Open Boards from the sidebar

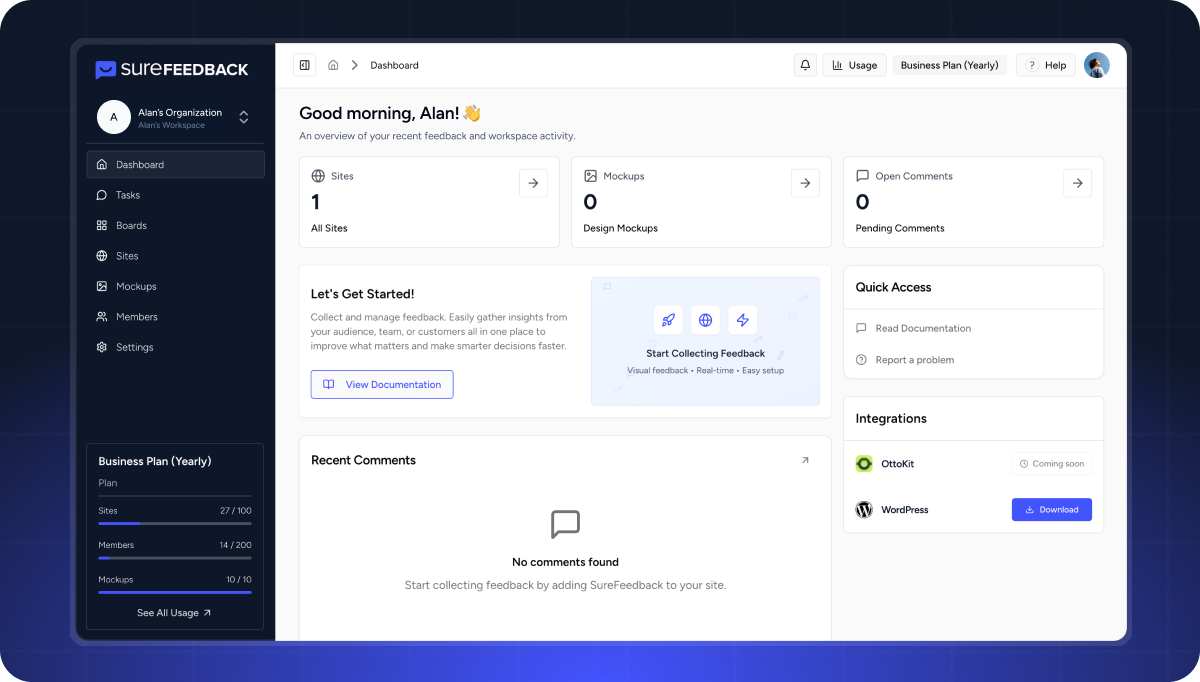click(131, 226)
